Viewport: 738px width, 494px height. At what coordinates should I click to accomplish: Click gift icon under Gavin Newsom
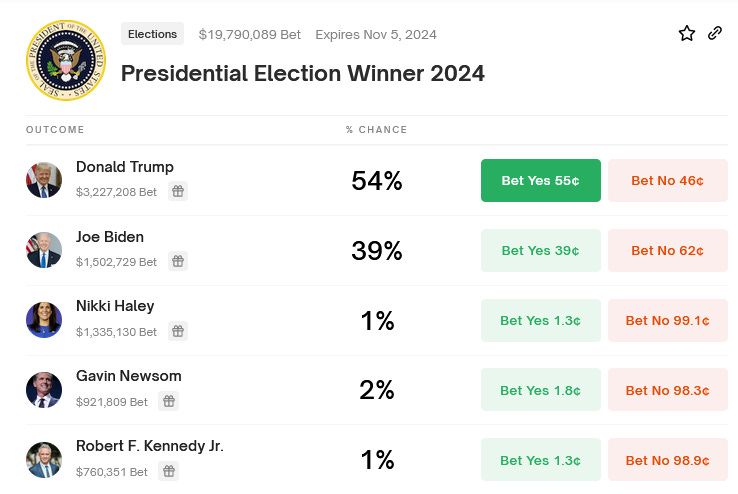point(168,401)
